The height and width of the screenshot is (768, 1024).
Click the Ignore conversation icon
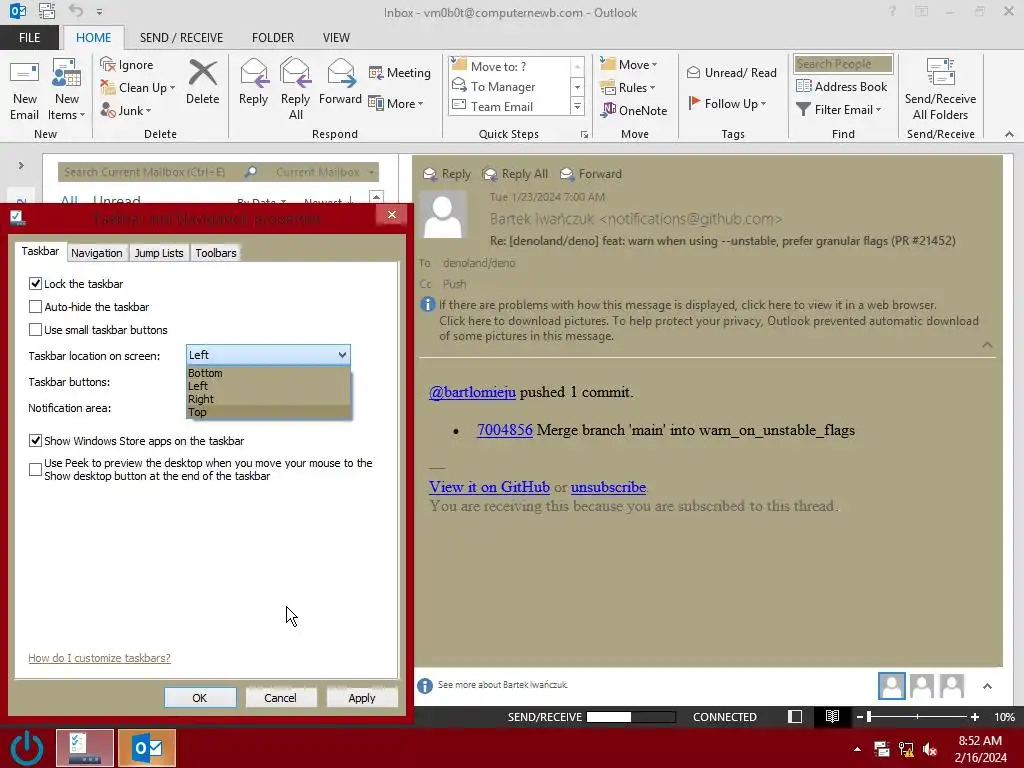(x=108, y=64)
